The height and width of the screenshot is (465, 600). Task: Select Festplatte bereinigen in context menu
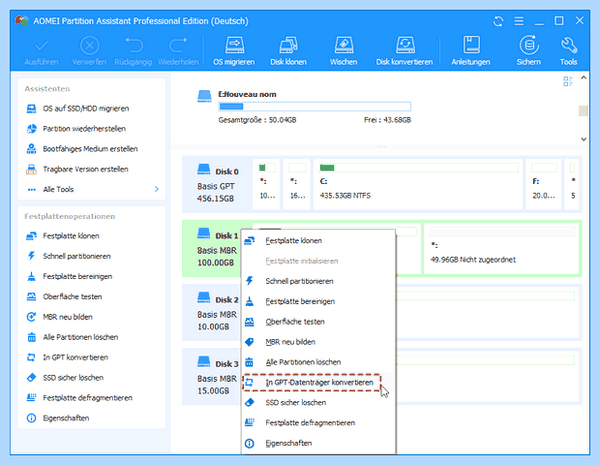click(x=319, y=302)
